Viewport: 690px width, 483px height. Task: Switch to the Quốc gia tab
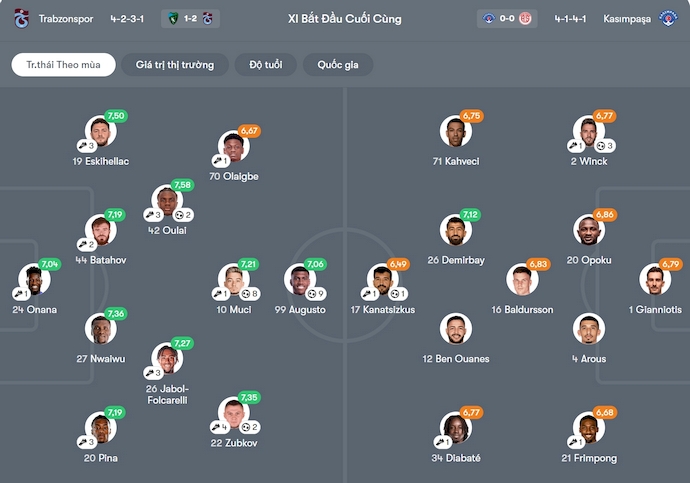pyautogui.click(x=338, y=65)
